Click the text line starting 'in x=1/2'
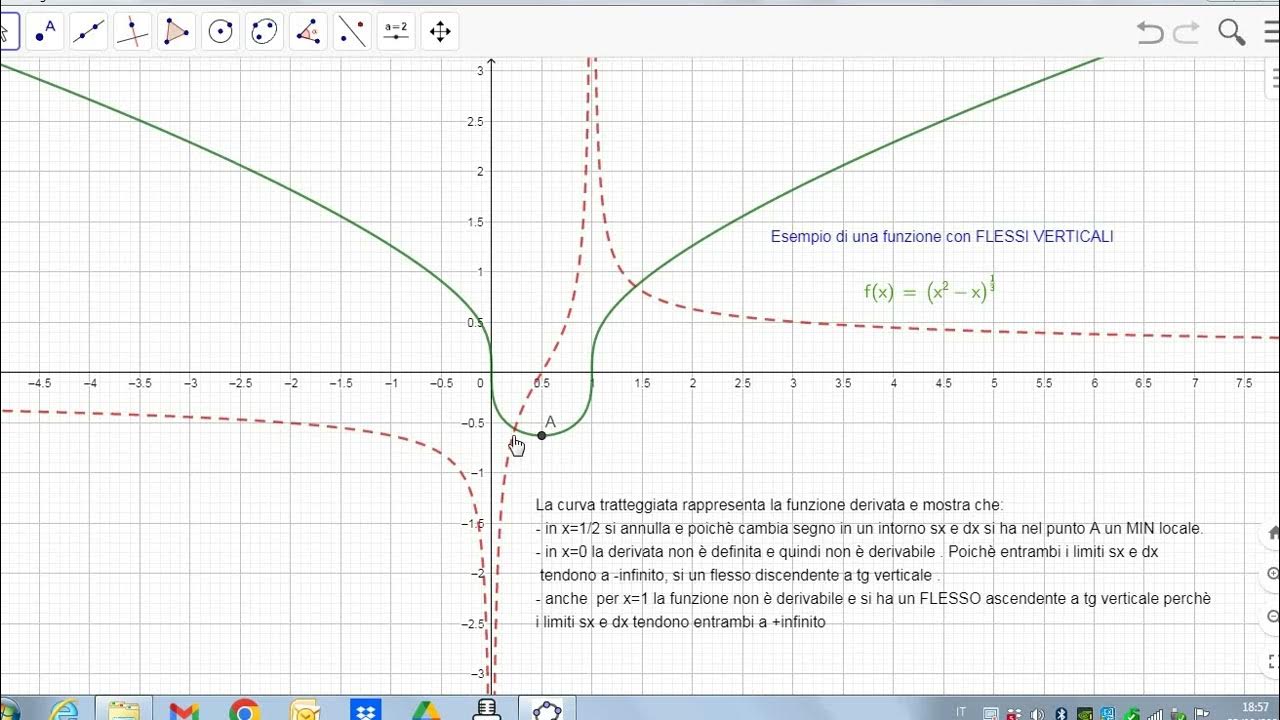This screenshot has width=1280, height=720. pyautogui.click(x=870, y=528)
